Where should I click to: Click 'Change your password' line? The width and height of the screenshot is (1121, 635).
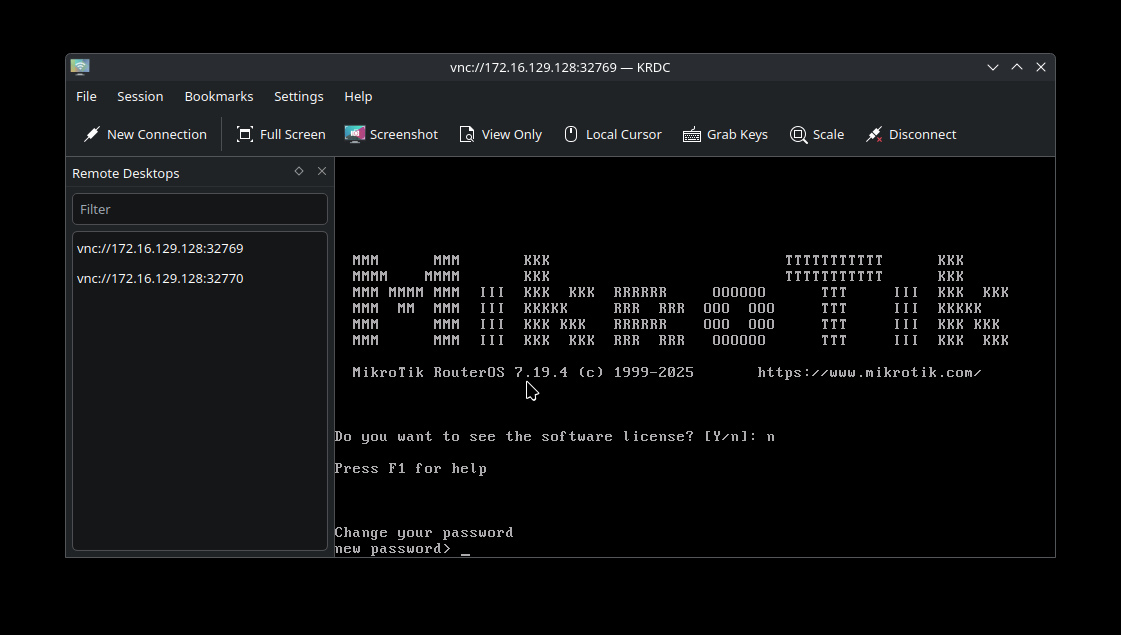424,533
